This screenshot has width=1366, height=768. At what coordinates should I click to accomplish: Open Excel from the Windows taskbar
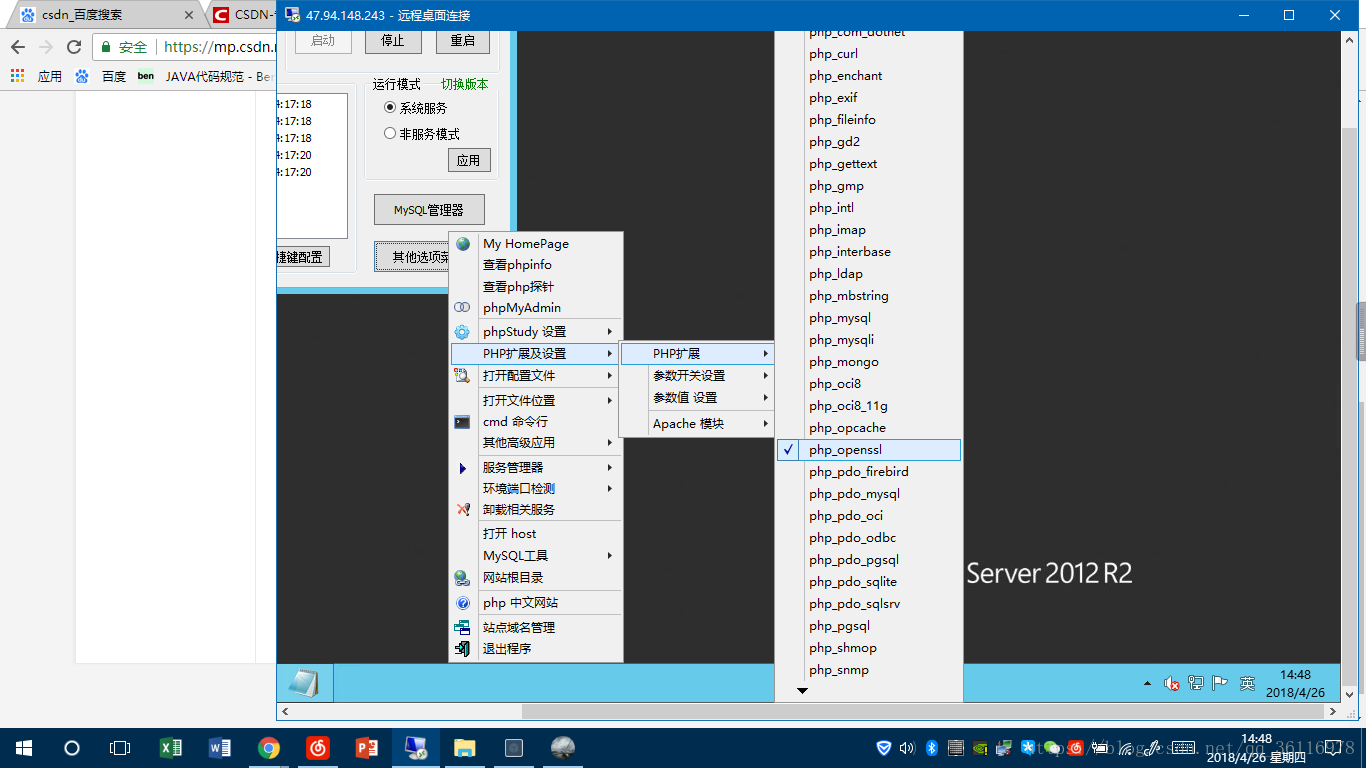[x=171, y=748]
